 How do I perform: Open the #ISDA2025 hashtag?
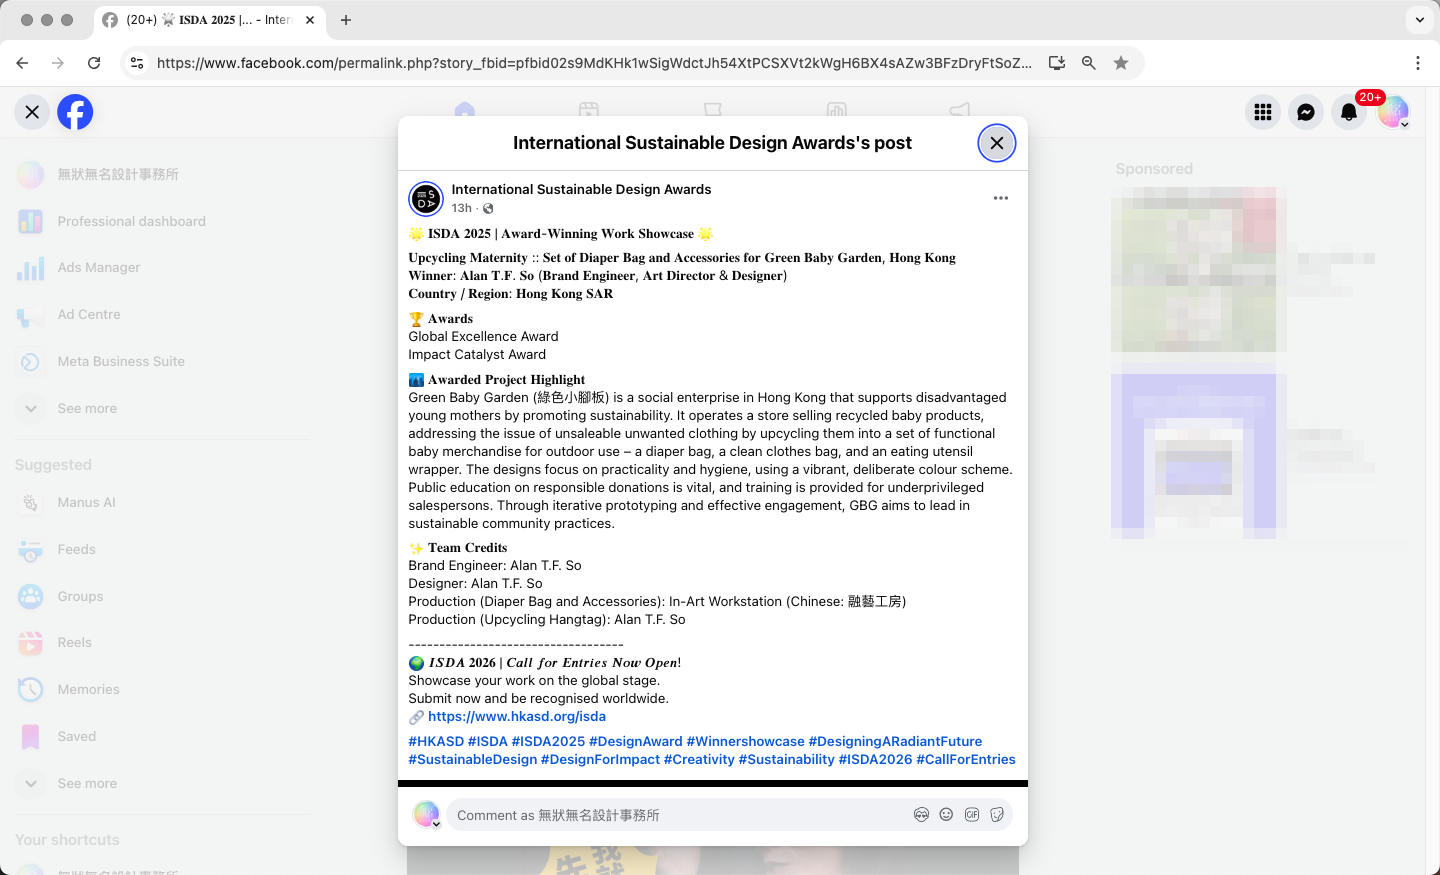[548, 741]
